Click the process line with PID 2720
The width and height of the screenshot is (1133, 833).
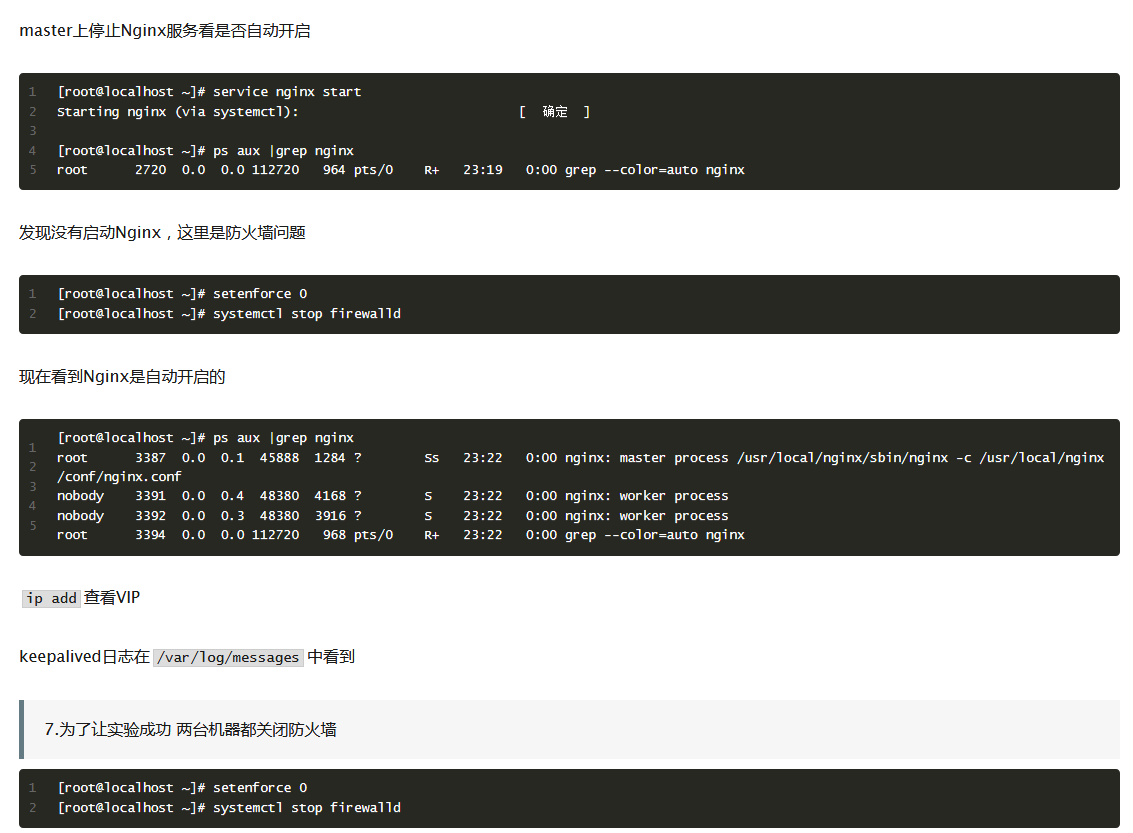[x=400, y=170]
